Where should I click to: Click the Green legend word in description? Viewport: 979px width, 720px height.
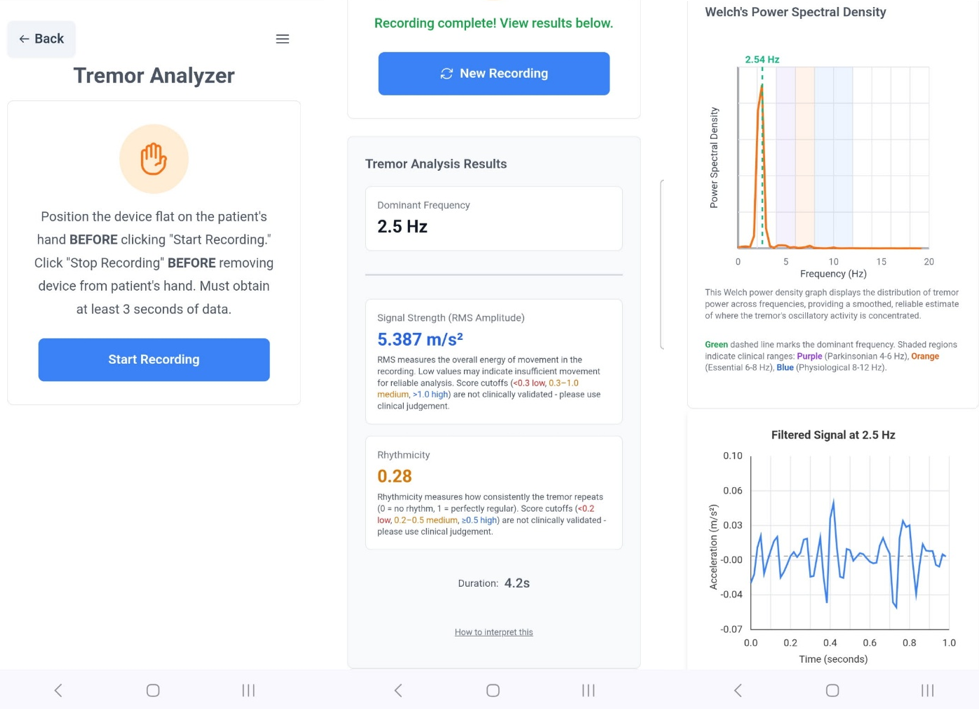click(x=716, y=345)
